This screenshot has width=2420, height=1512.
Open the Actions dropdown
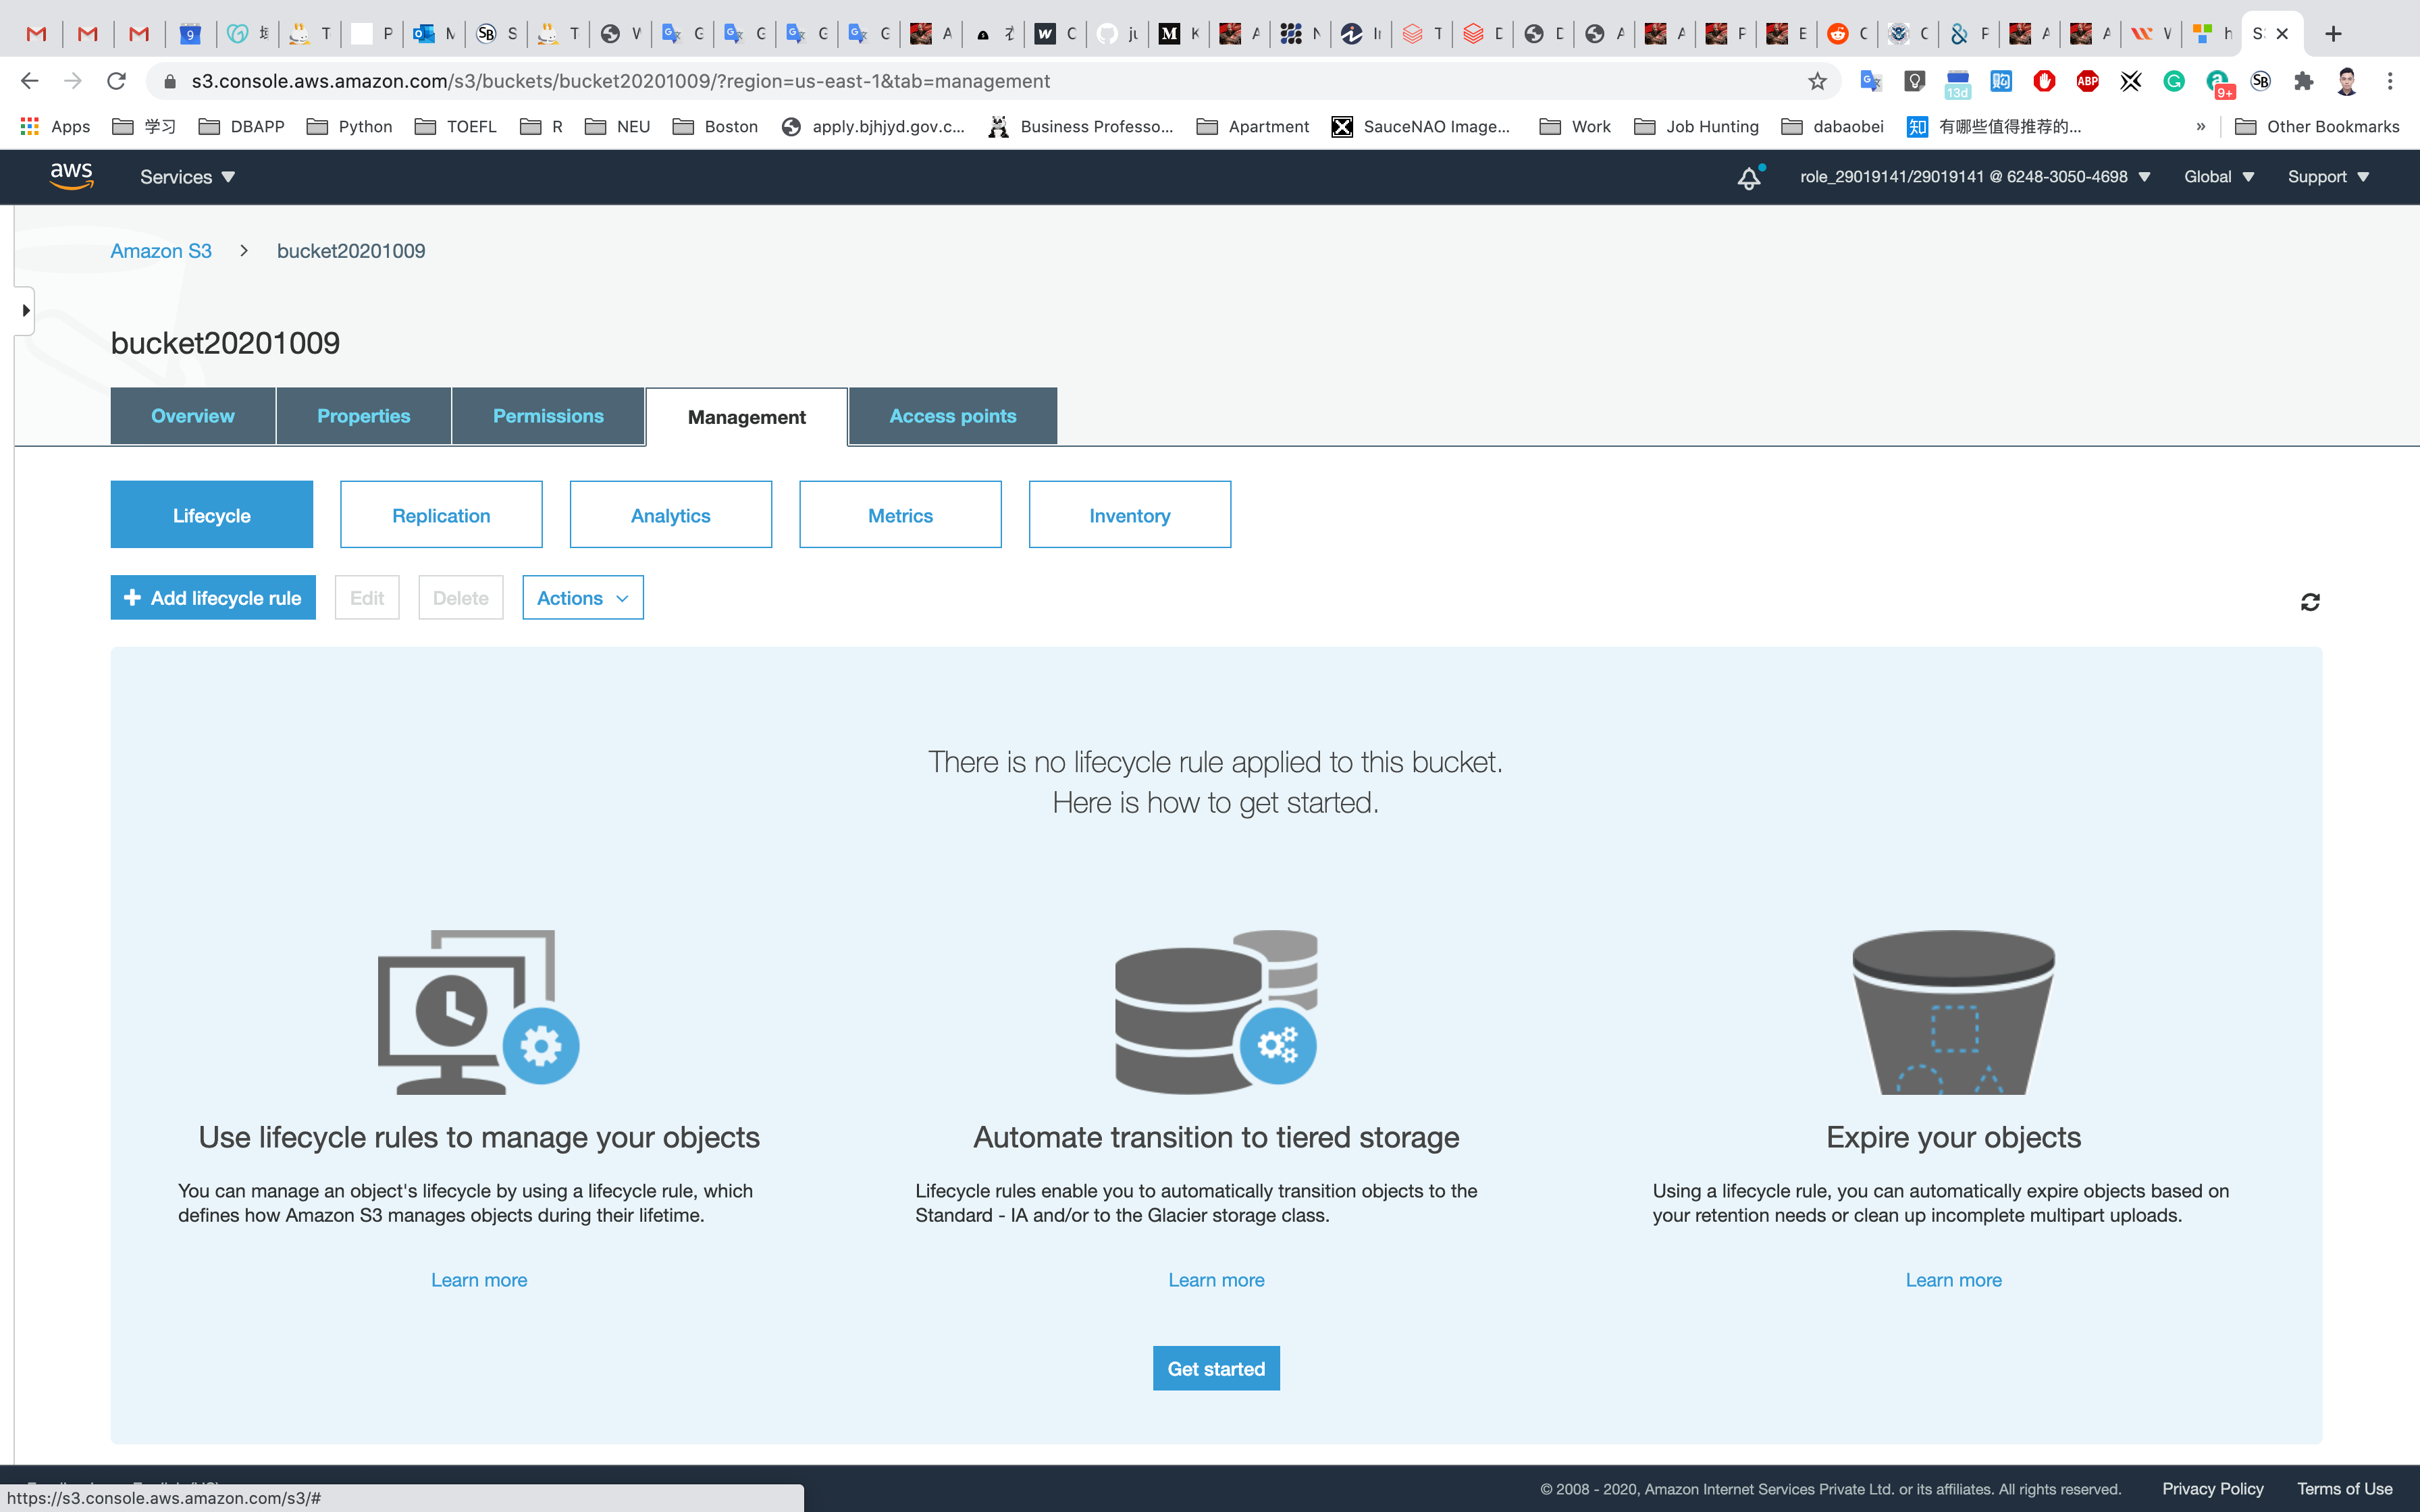582,598
